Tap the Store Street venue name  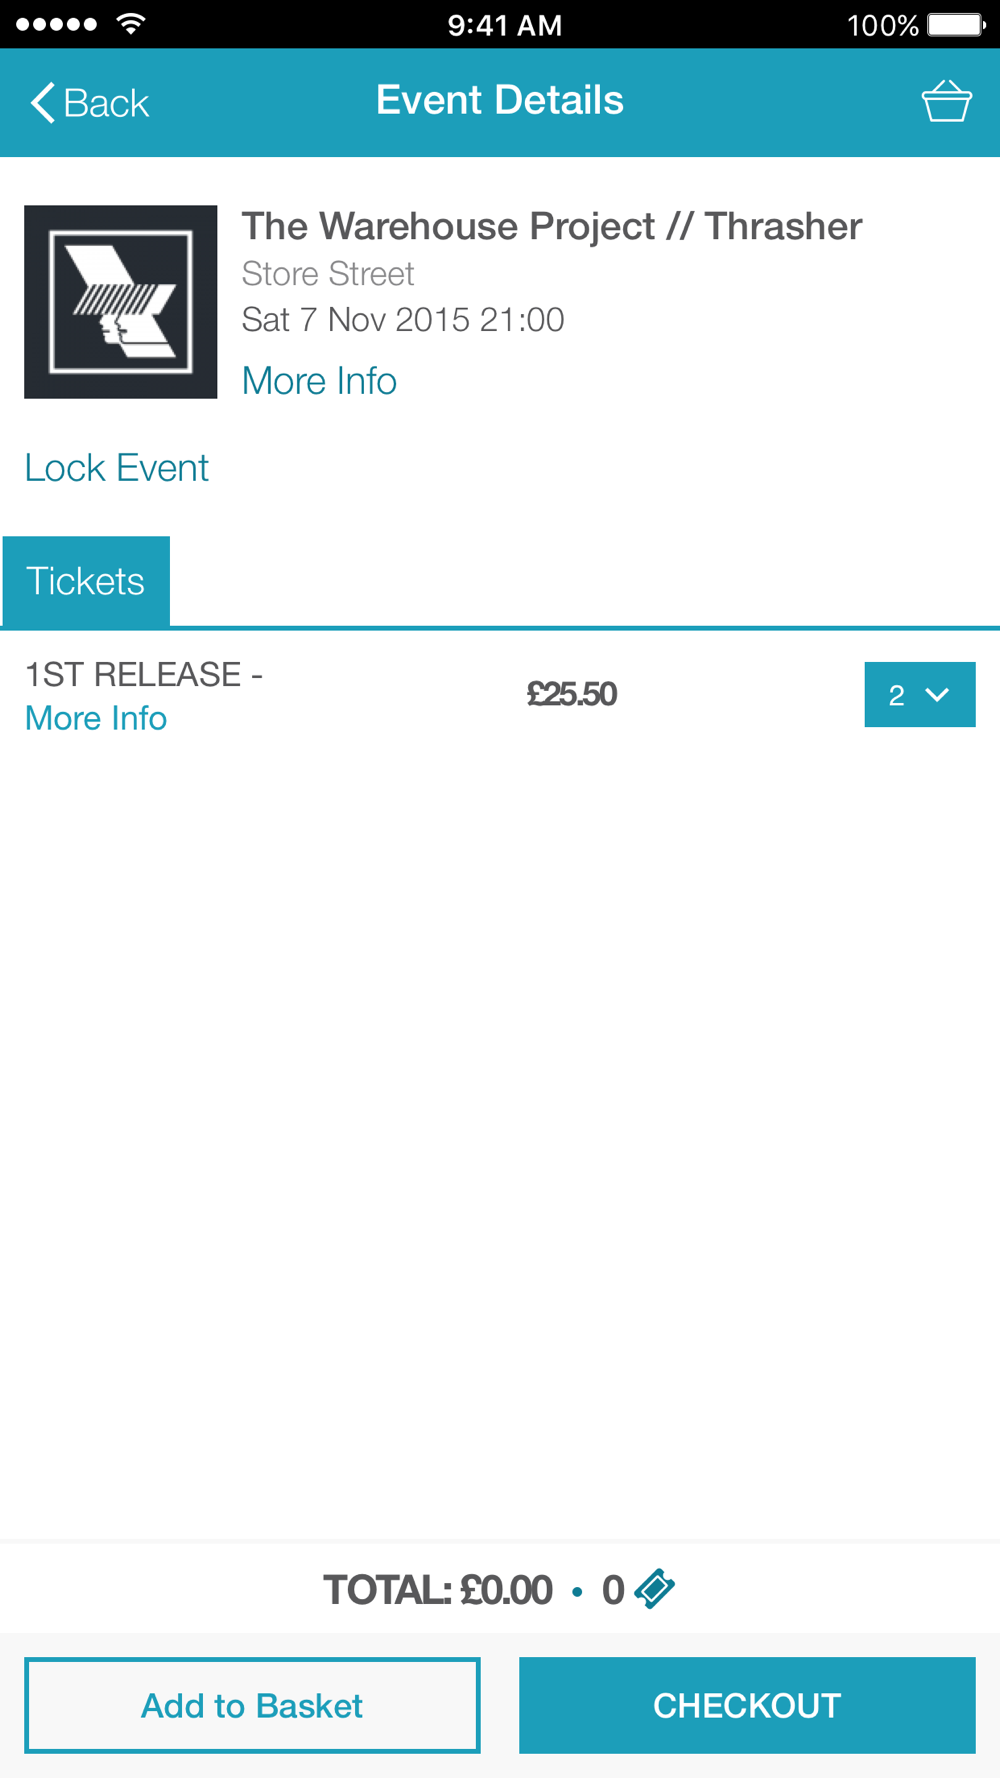click(x=328, y=274)
